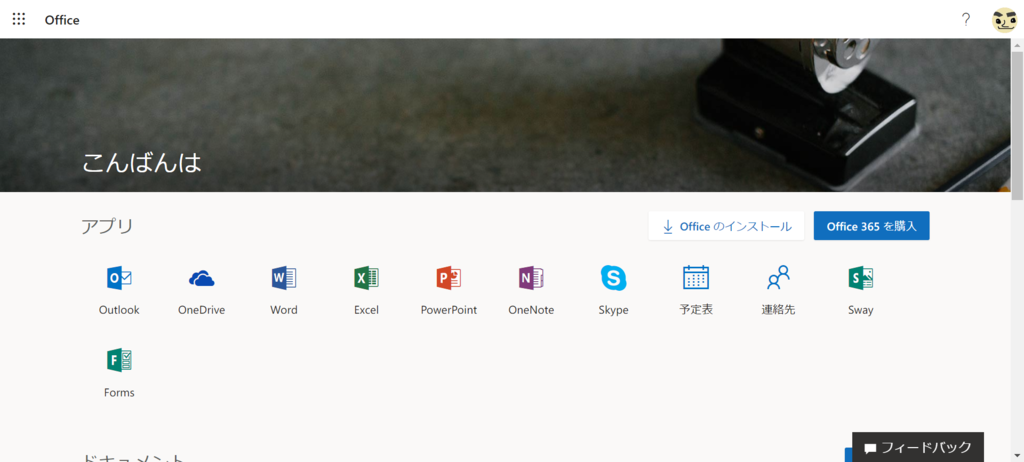Open the Word app icon
The width and height of the screenshot is (1024, 462).
[x=283, y=278]
